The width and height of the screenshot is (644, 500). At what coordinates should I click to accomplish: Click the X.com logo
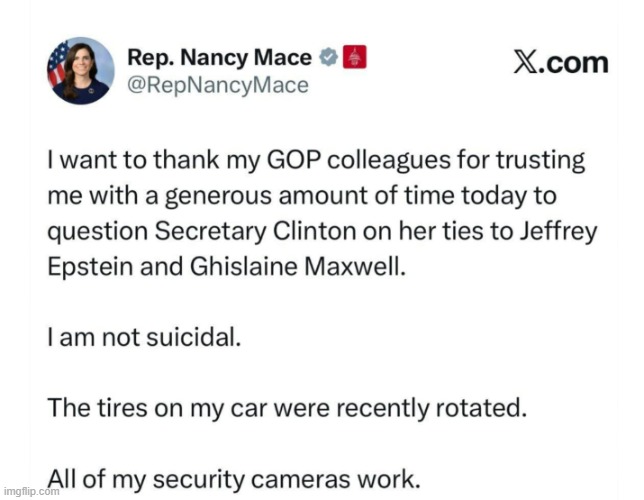[560, 63]
